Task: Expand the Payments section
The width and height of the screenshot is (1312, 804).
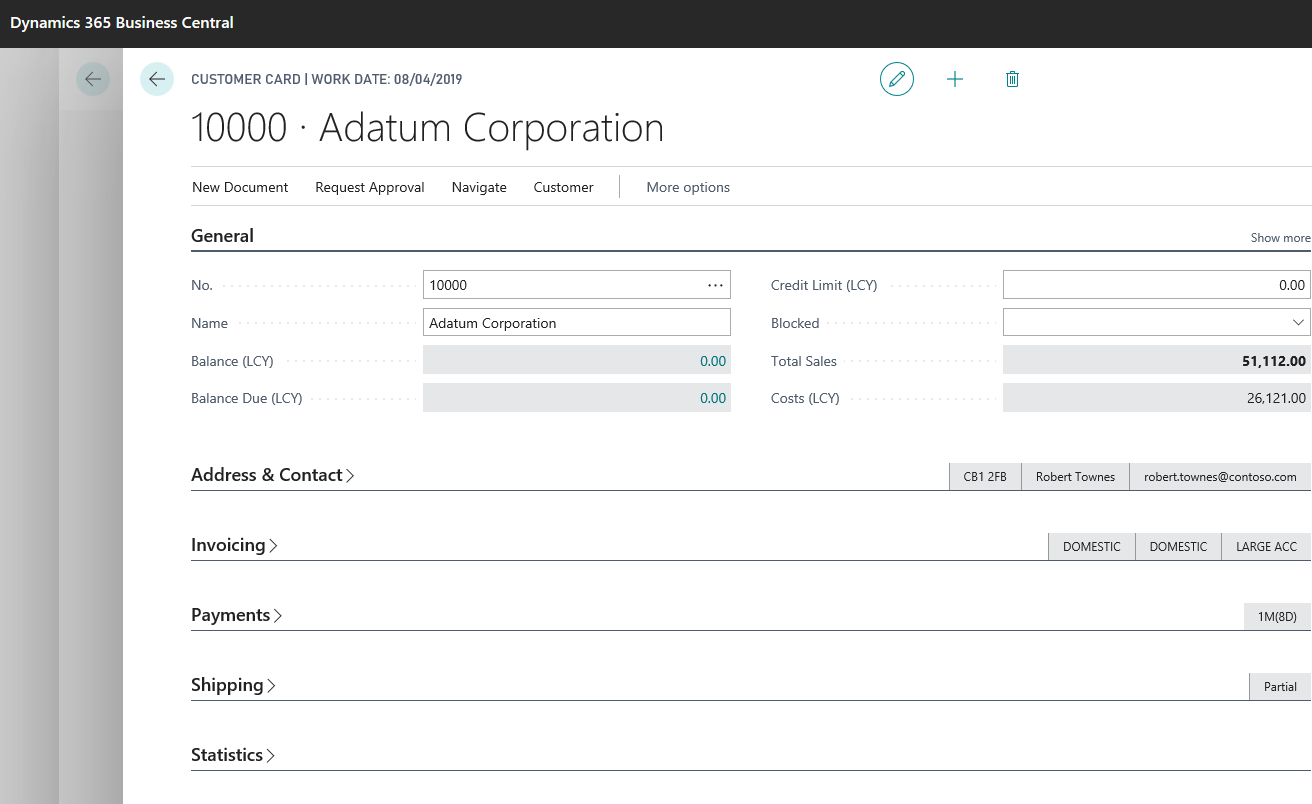Action: pos(236,615)
